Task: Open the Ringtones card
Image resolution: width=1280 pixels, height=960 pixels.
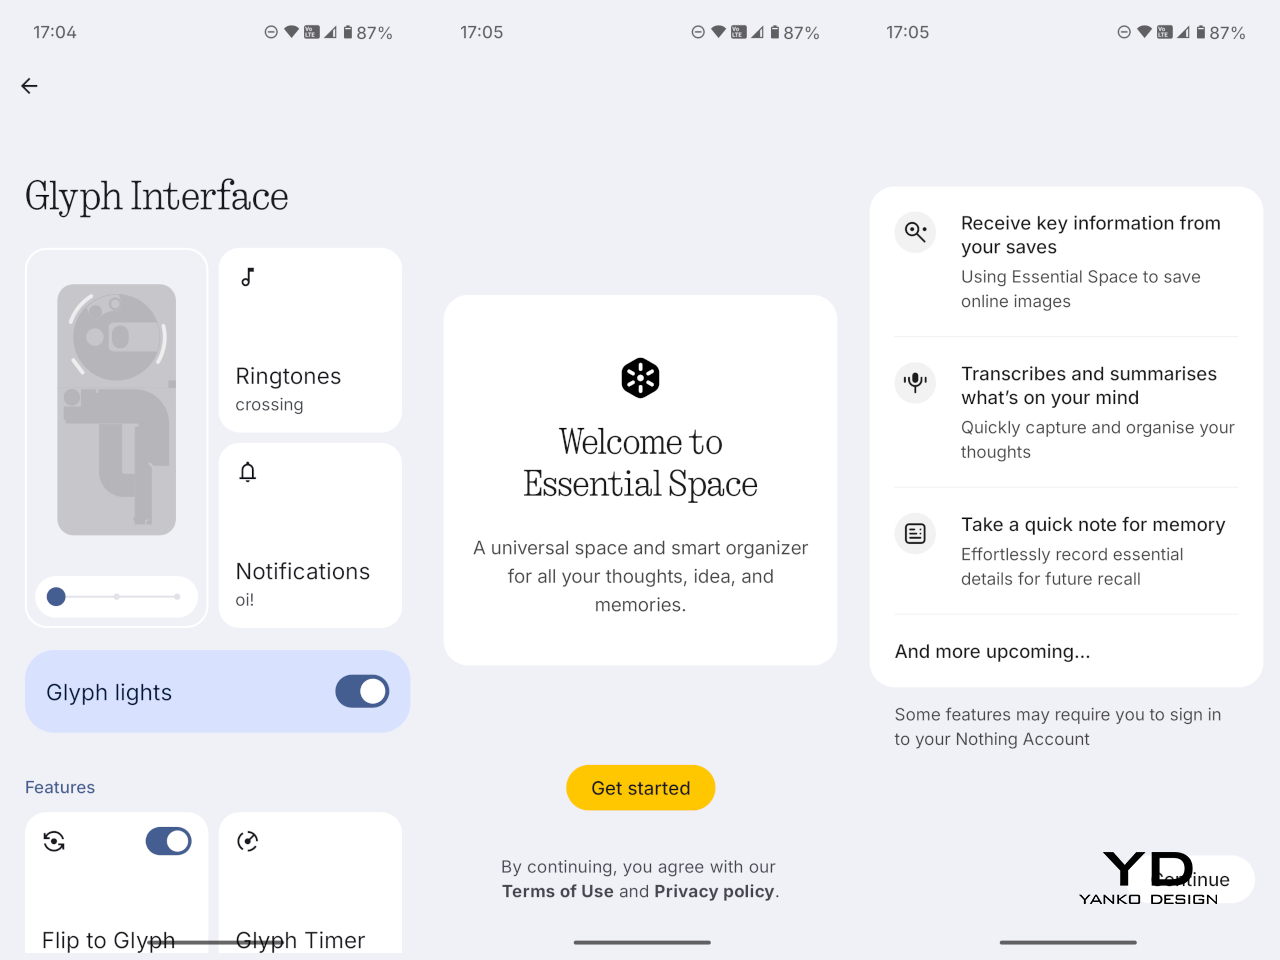Action: (310, 340)
